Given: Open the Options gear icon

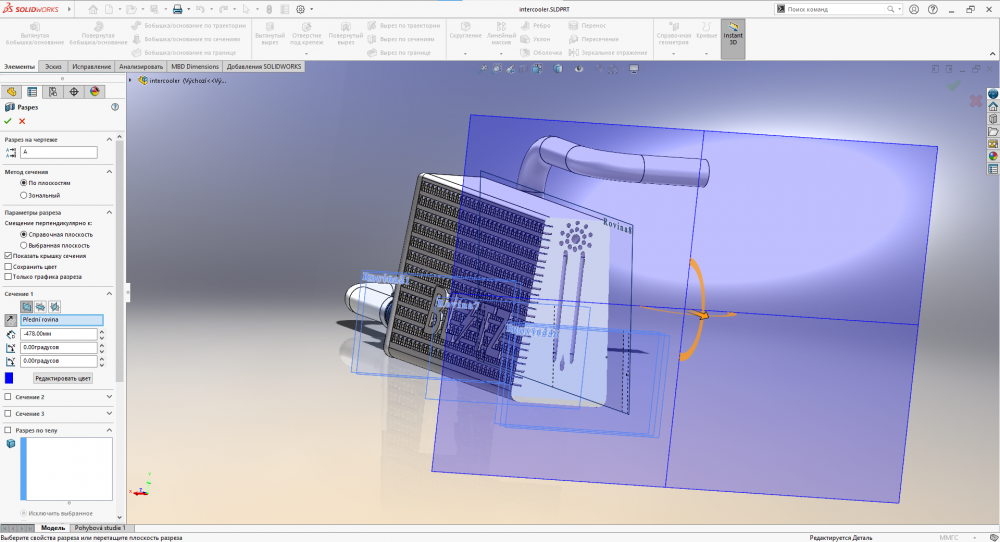Looking at the screenshot, I should 301,9.
